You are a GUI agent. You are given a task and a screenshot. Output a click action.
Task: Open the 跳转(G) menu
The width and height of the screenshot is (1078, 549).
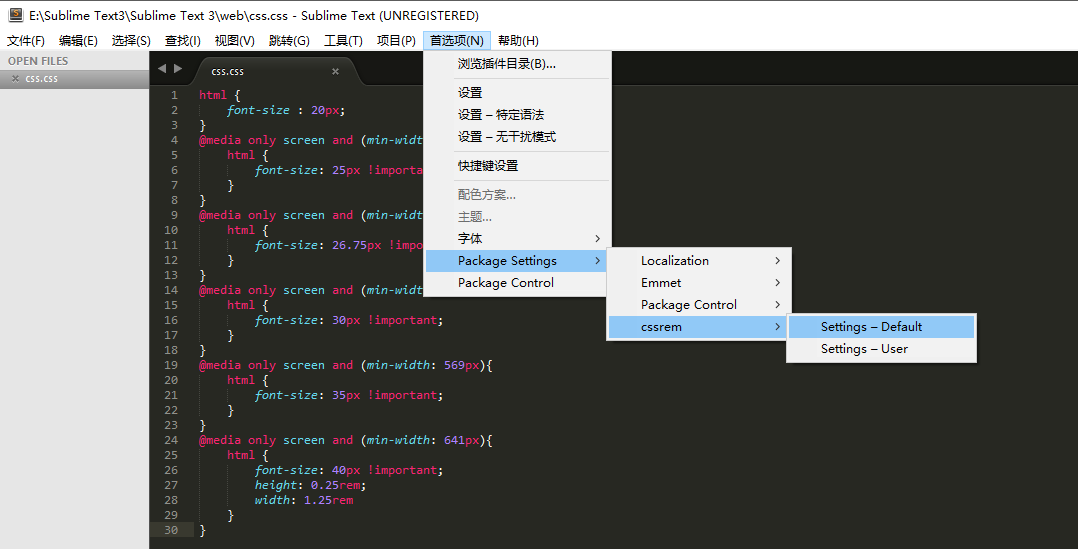point(289,41)
